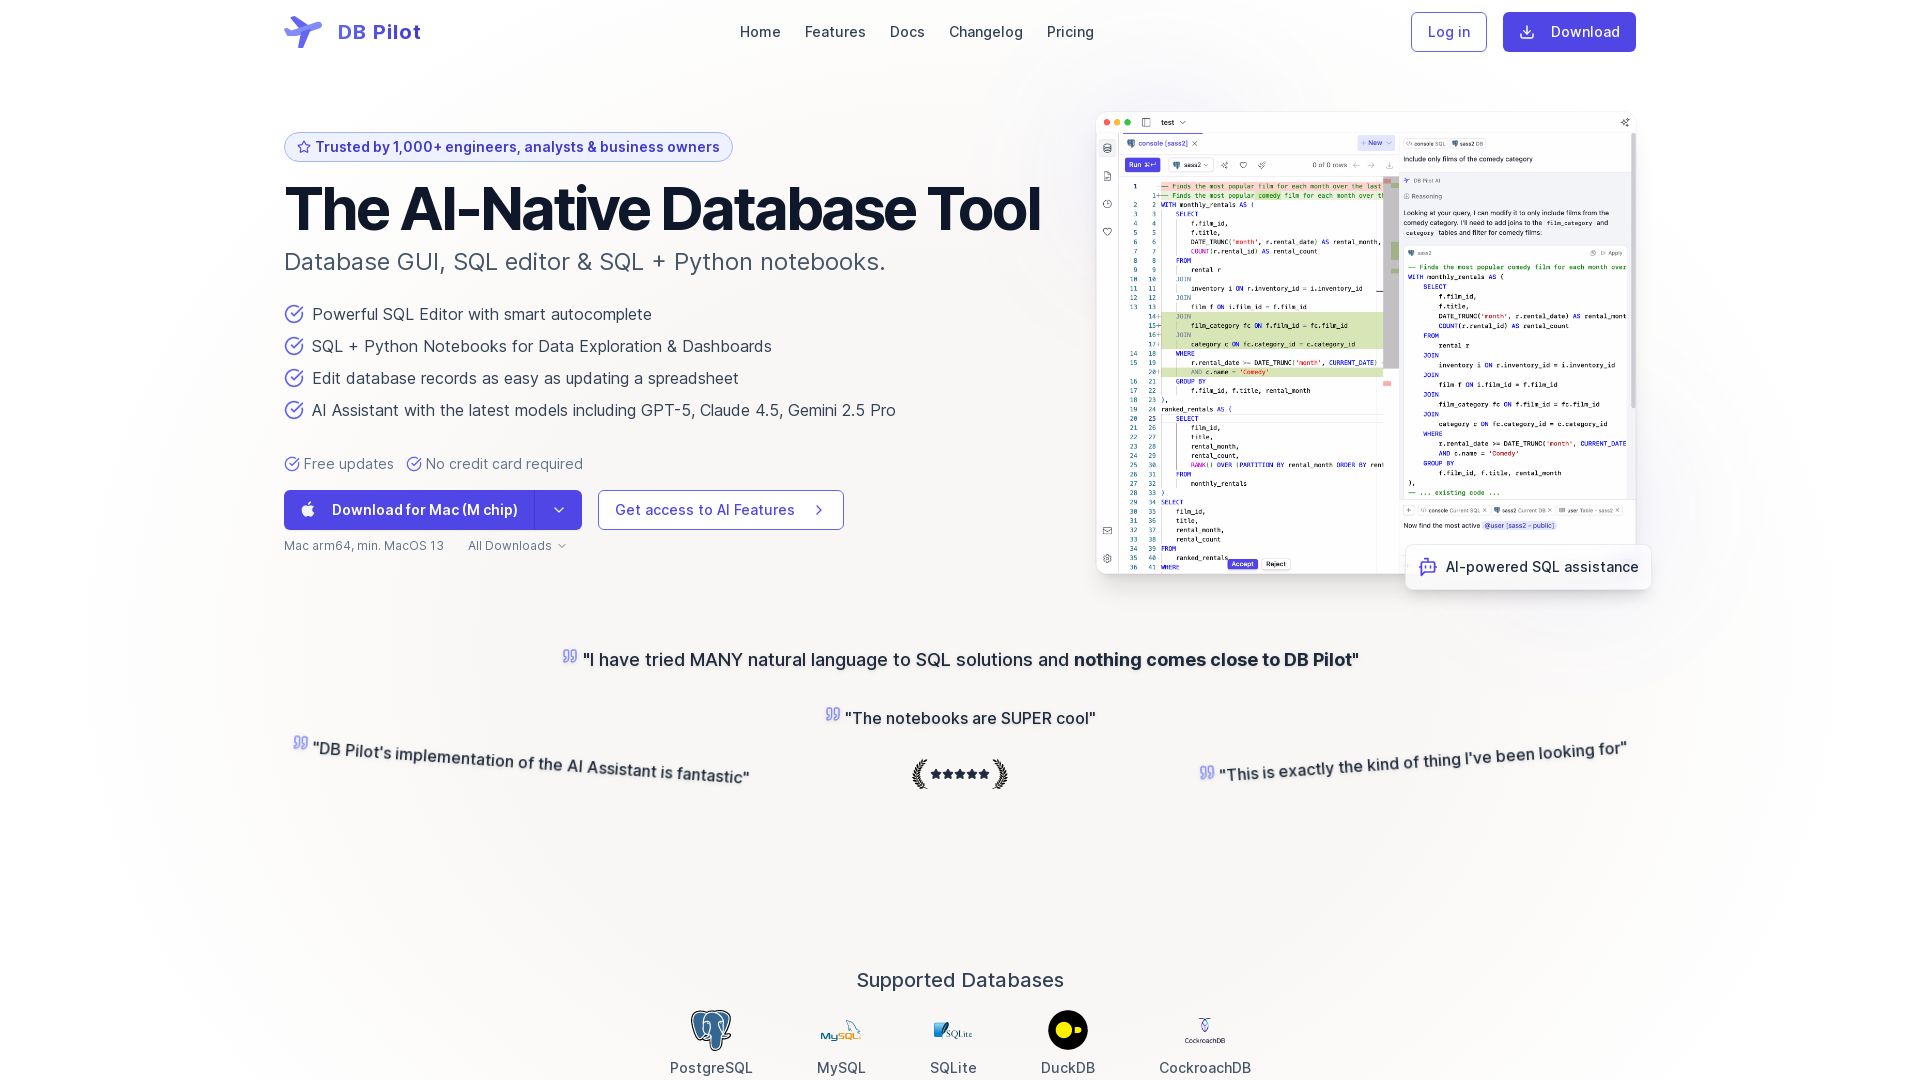1920x1080 pixels.
Task: Click the AI chat bot icon
Action: click(1428, 567)
